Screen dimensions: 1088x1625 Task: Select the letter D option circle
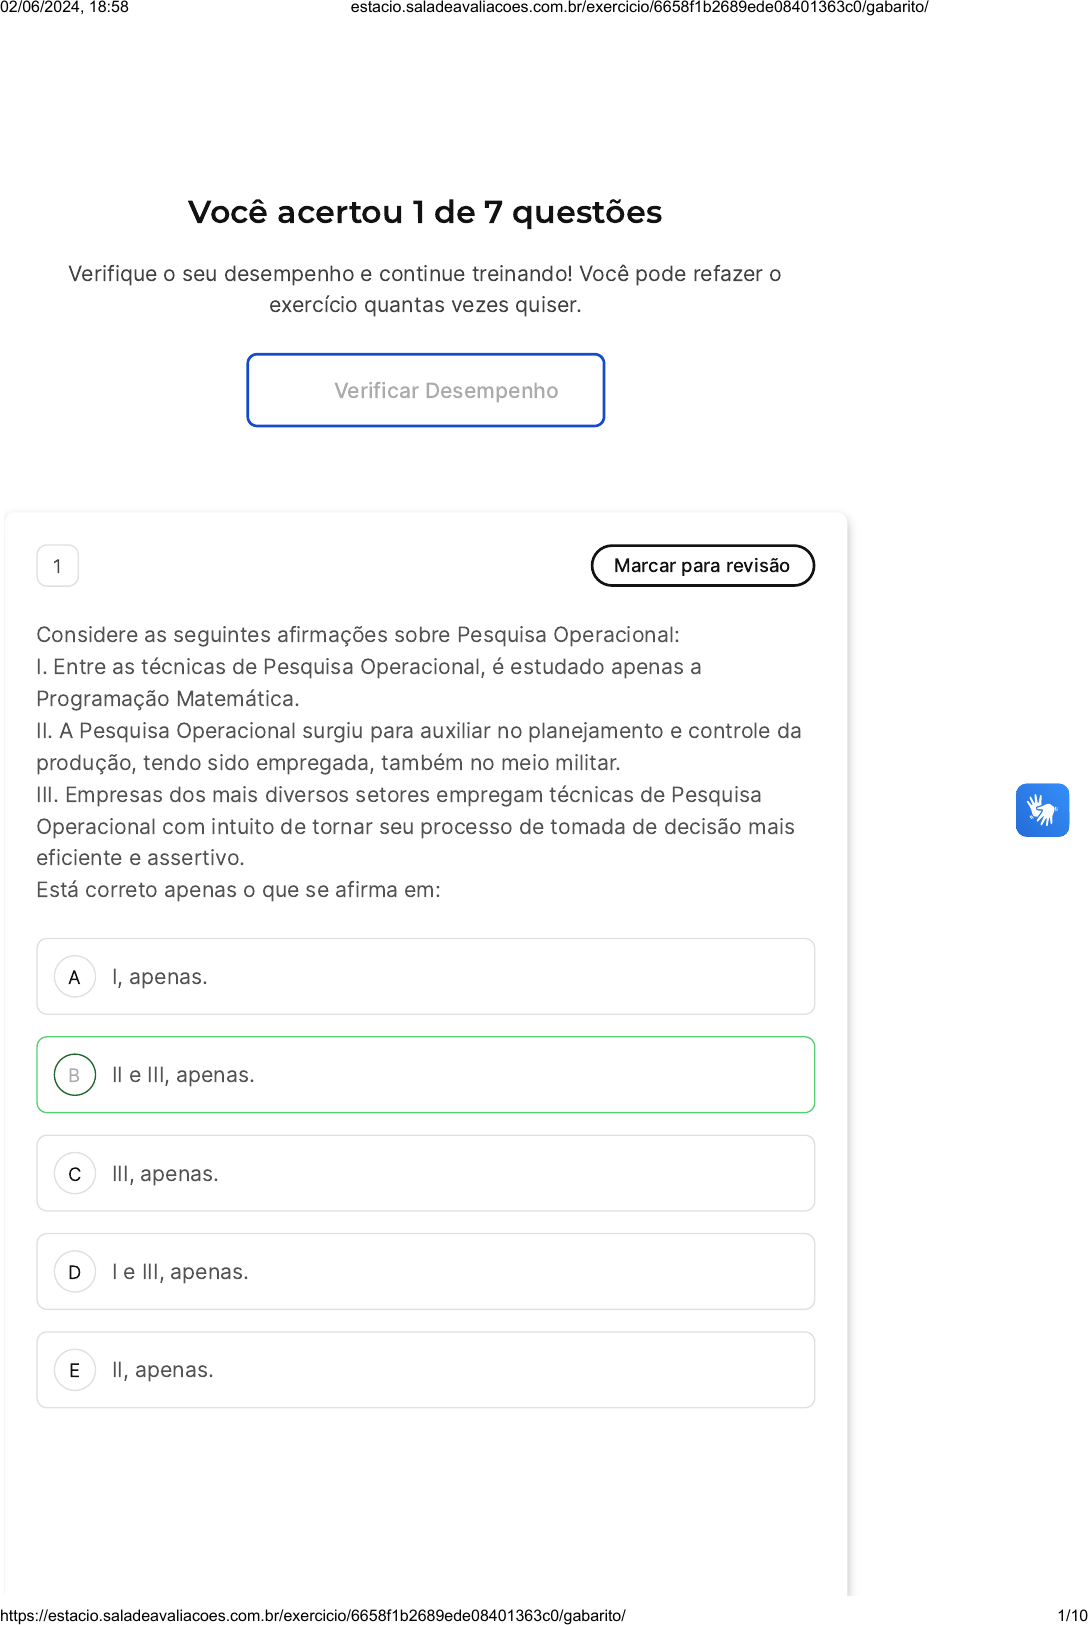pos(75,1272)
